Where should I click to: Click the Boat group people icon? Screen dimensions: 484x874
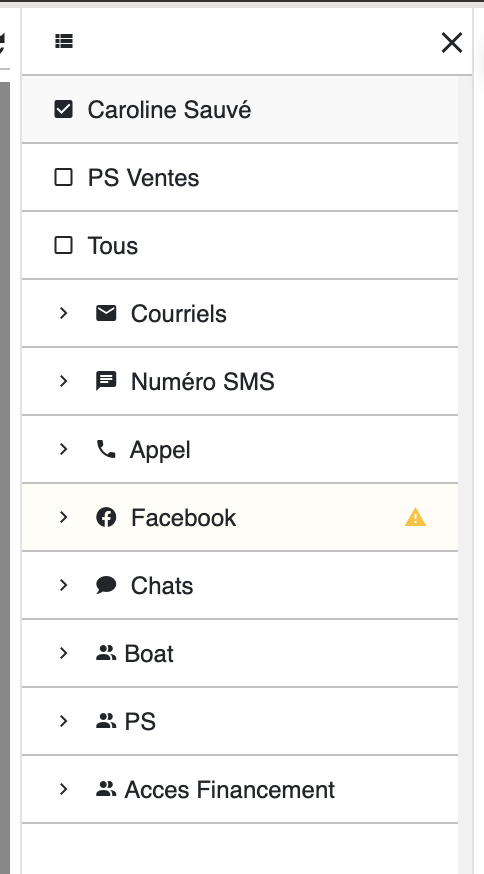tap(106, 653)
